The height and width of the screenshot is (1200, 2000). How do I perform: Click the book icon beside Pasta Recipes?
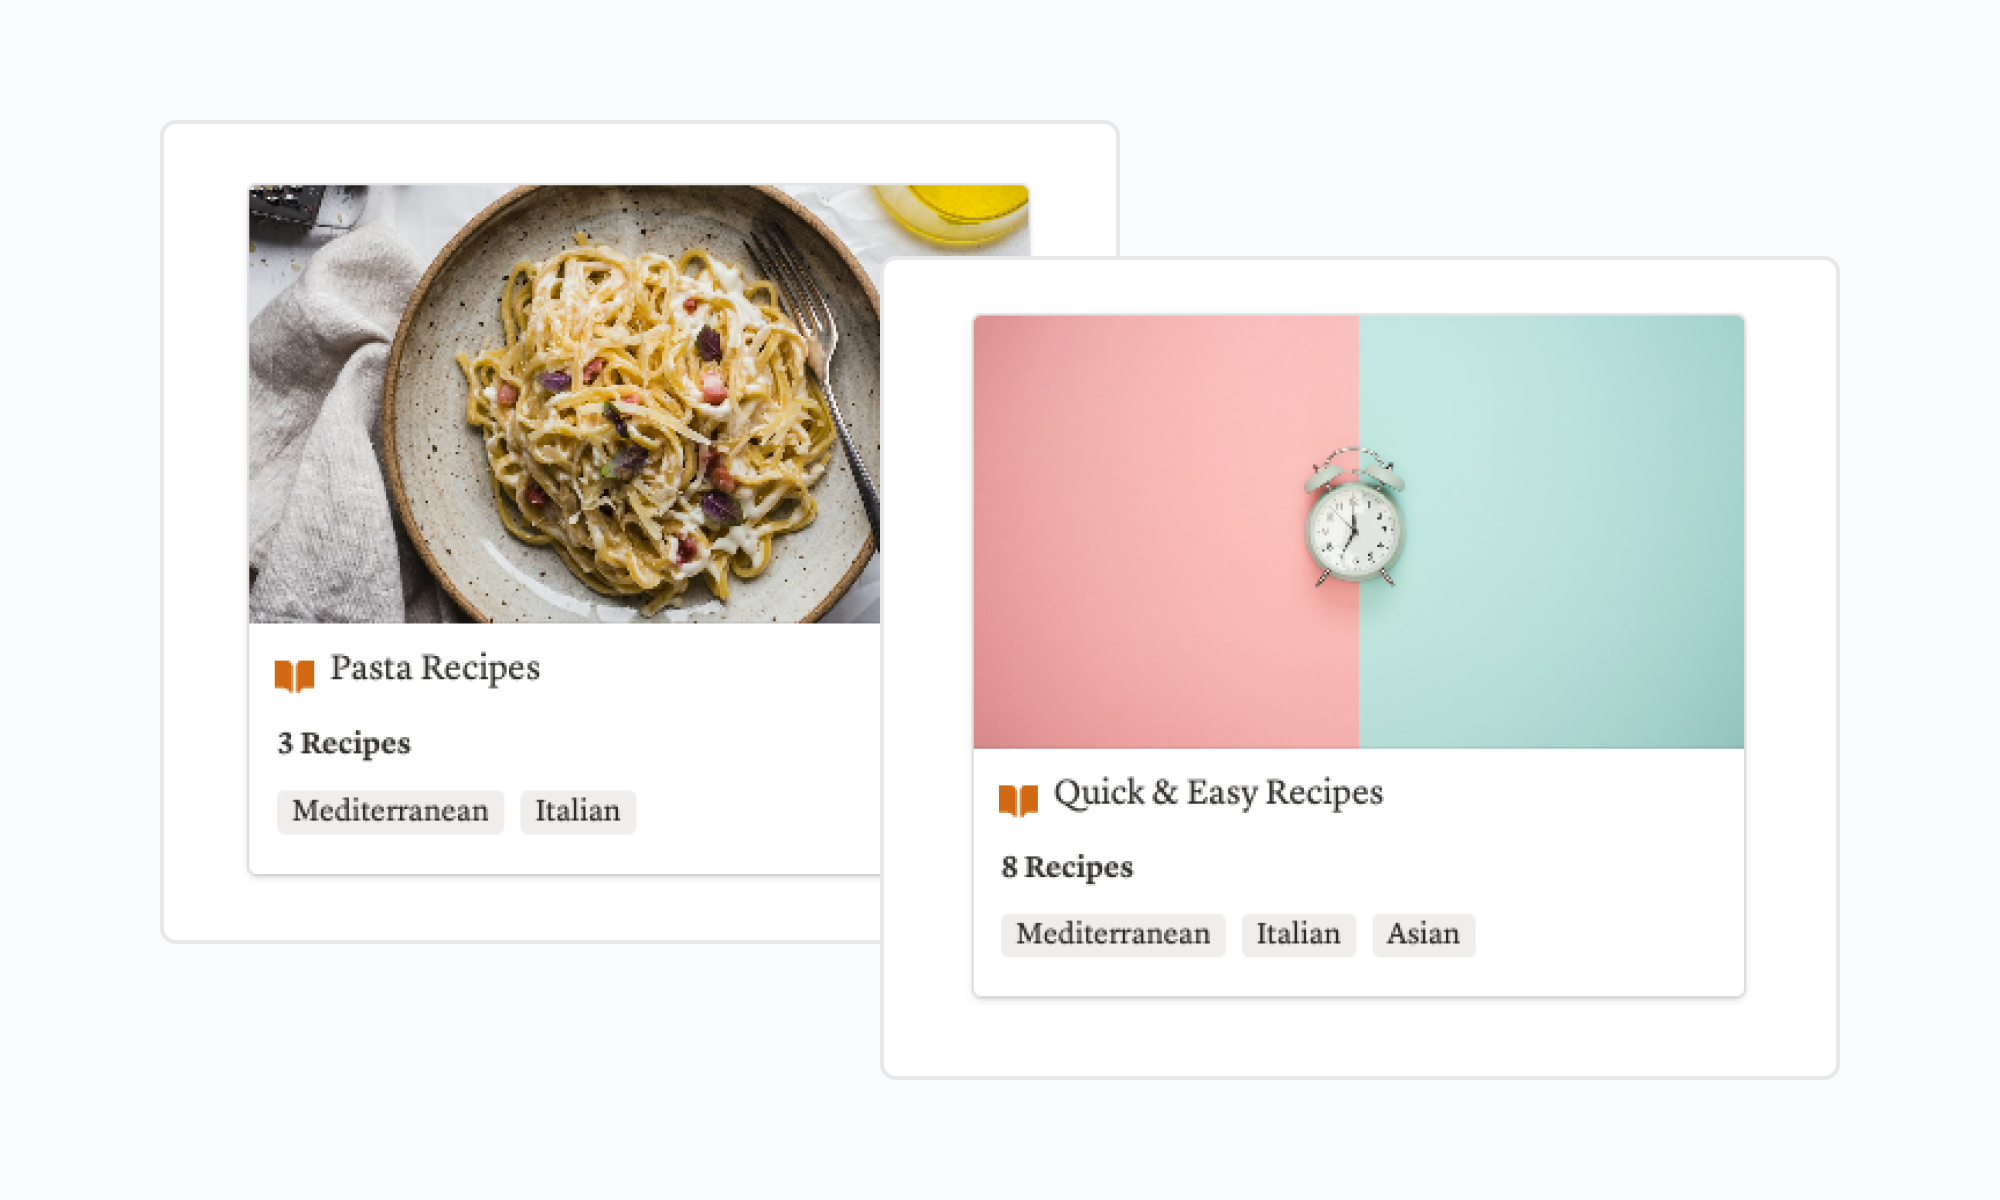[294, 675]
